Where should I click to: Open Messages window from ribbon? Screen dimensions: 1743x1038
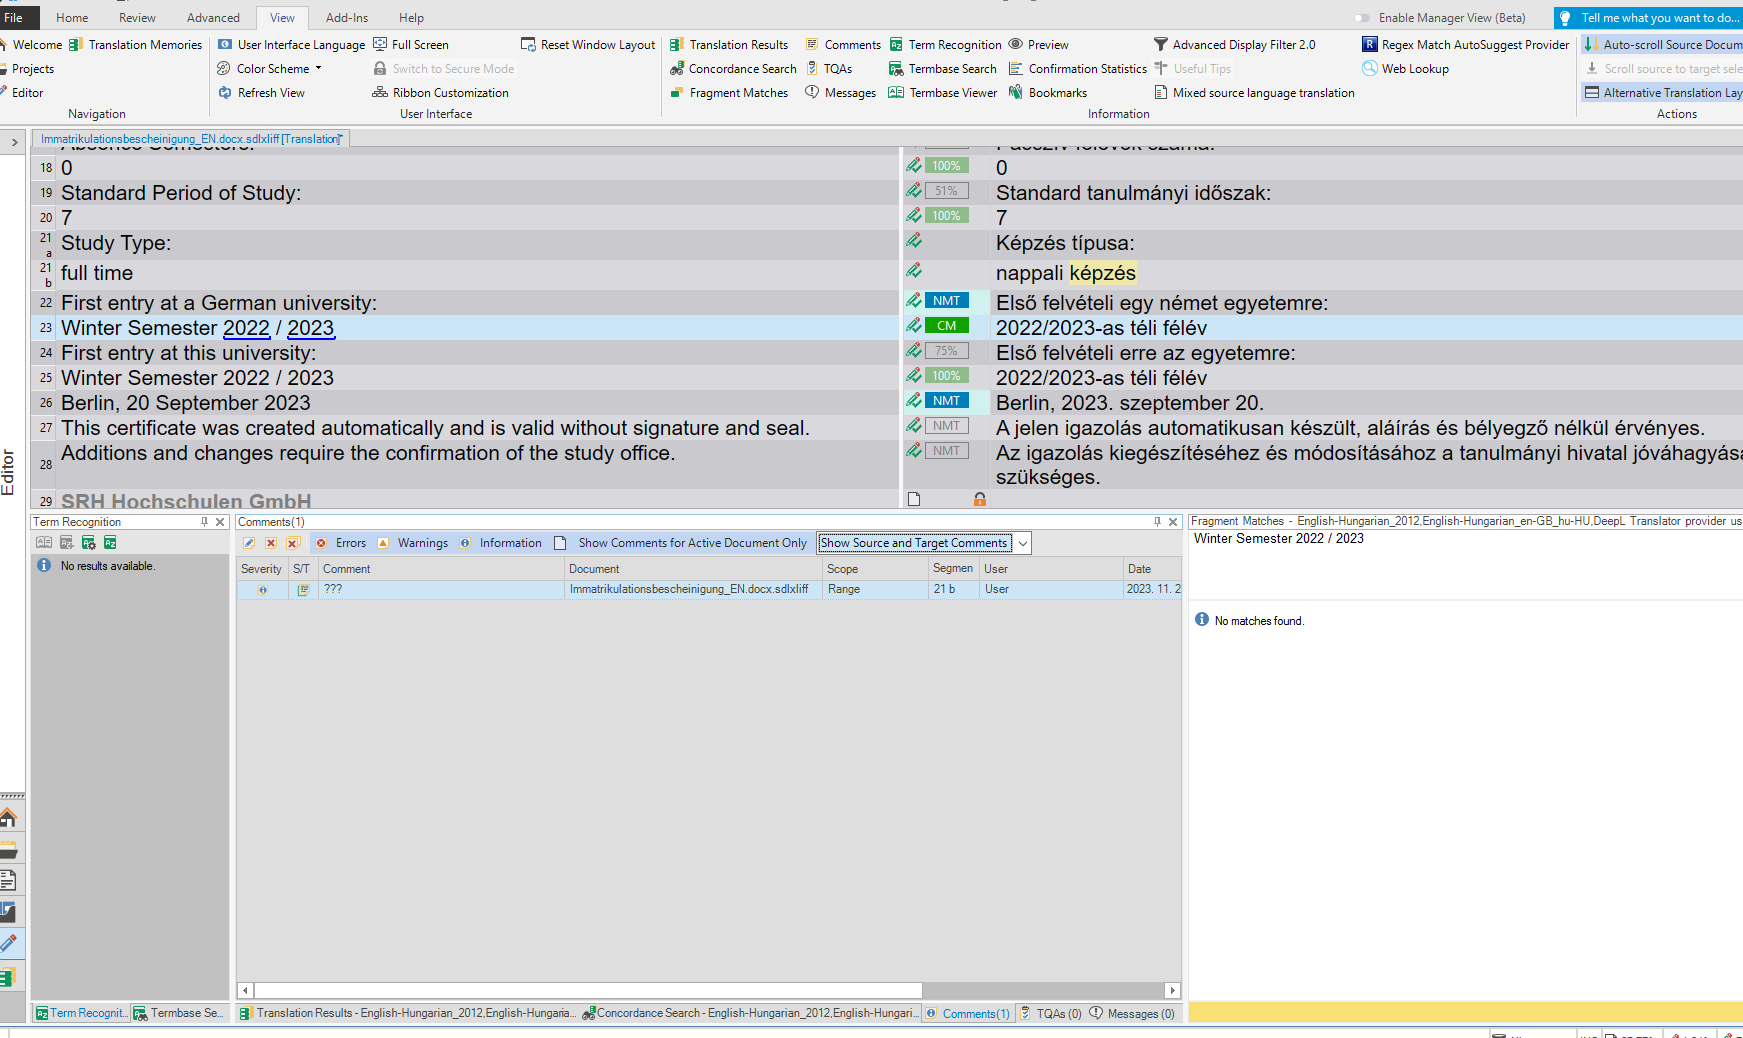(x=840, y=93)
